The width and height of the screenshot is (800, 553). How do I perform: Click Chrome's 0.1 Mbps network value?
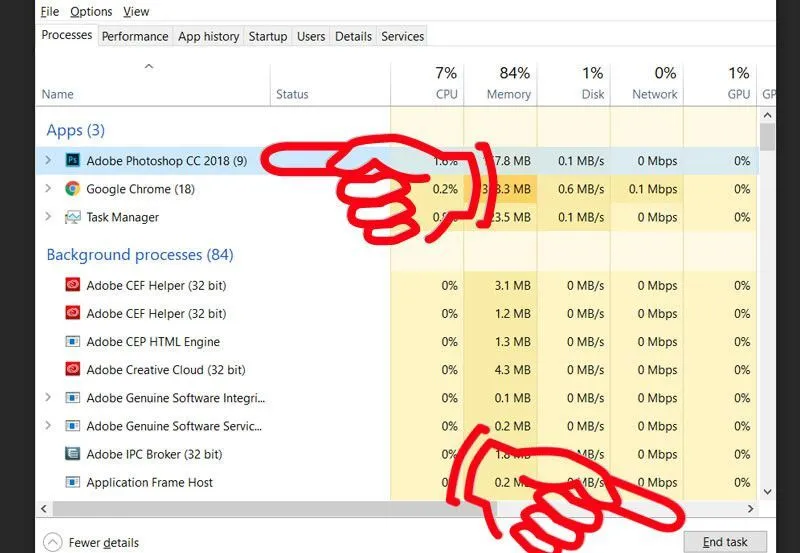coord(653,189)
